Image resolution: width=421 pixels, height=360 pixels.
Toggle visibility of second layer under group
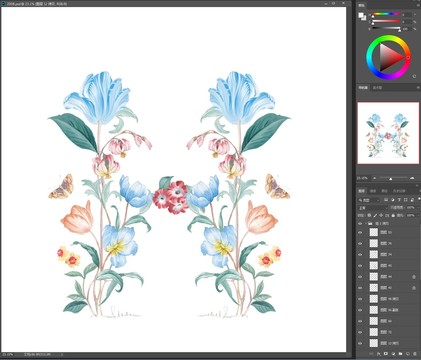click(x=360, y=243)
